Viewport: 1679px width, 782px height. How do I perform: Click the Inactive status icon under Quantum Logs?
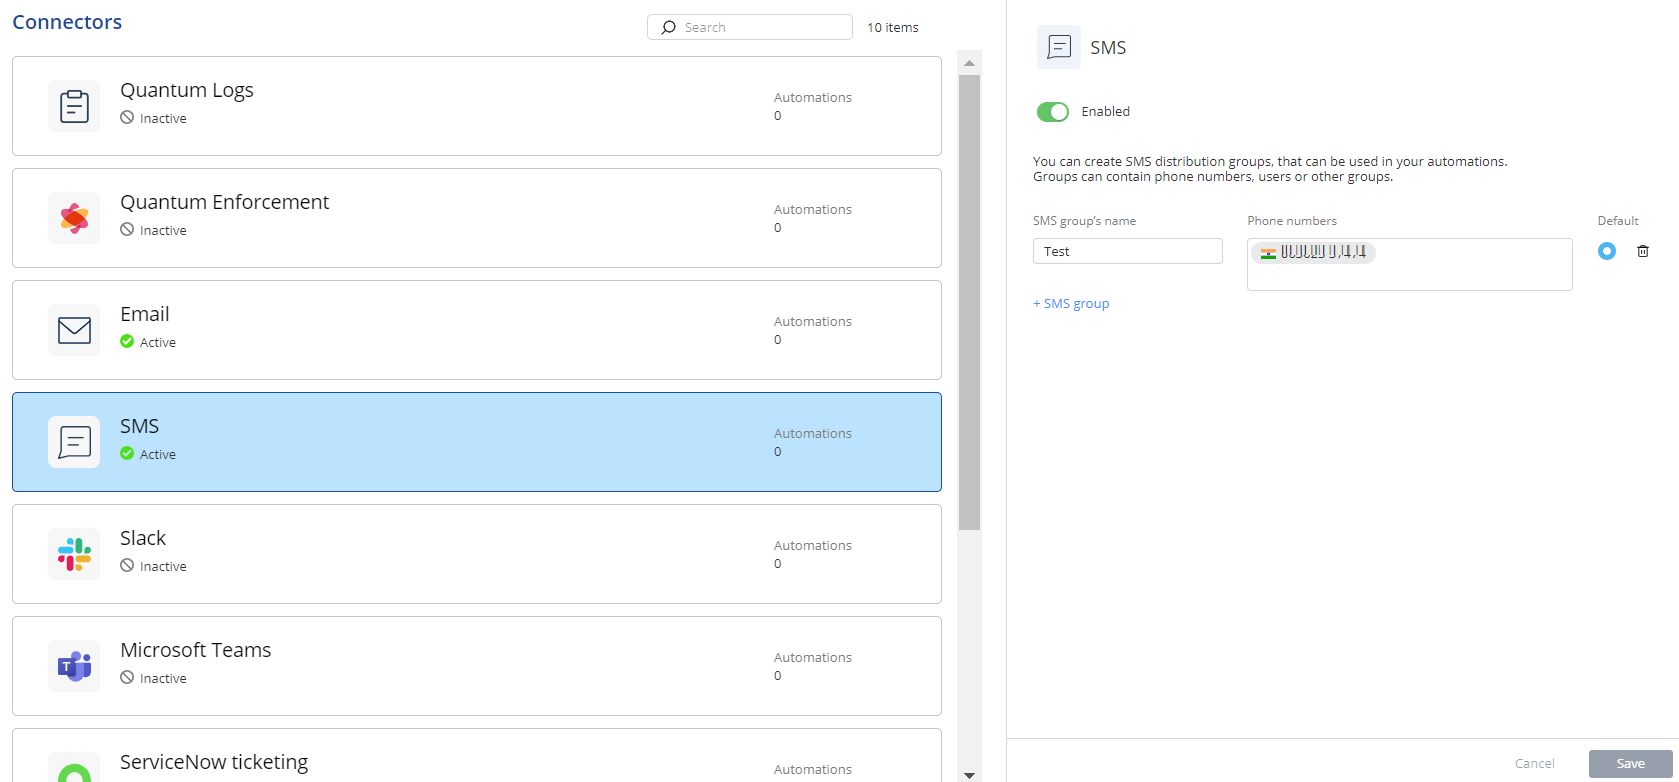[127, 118]
